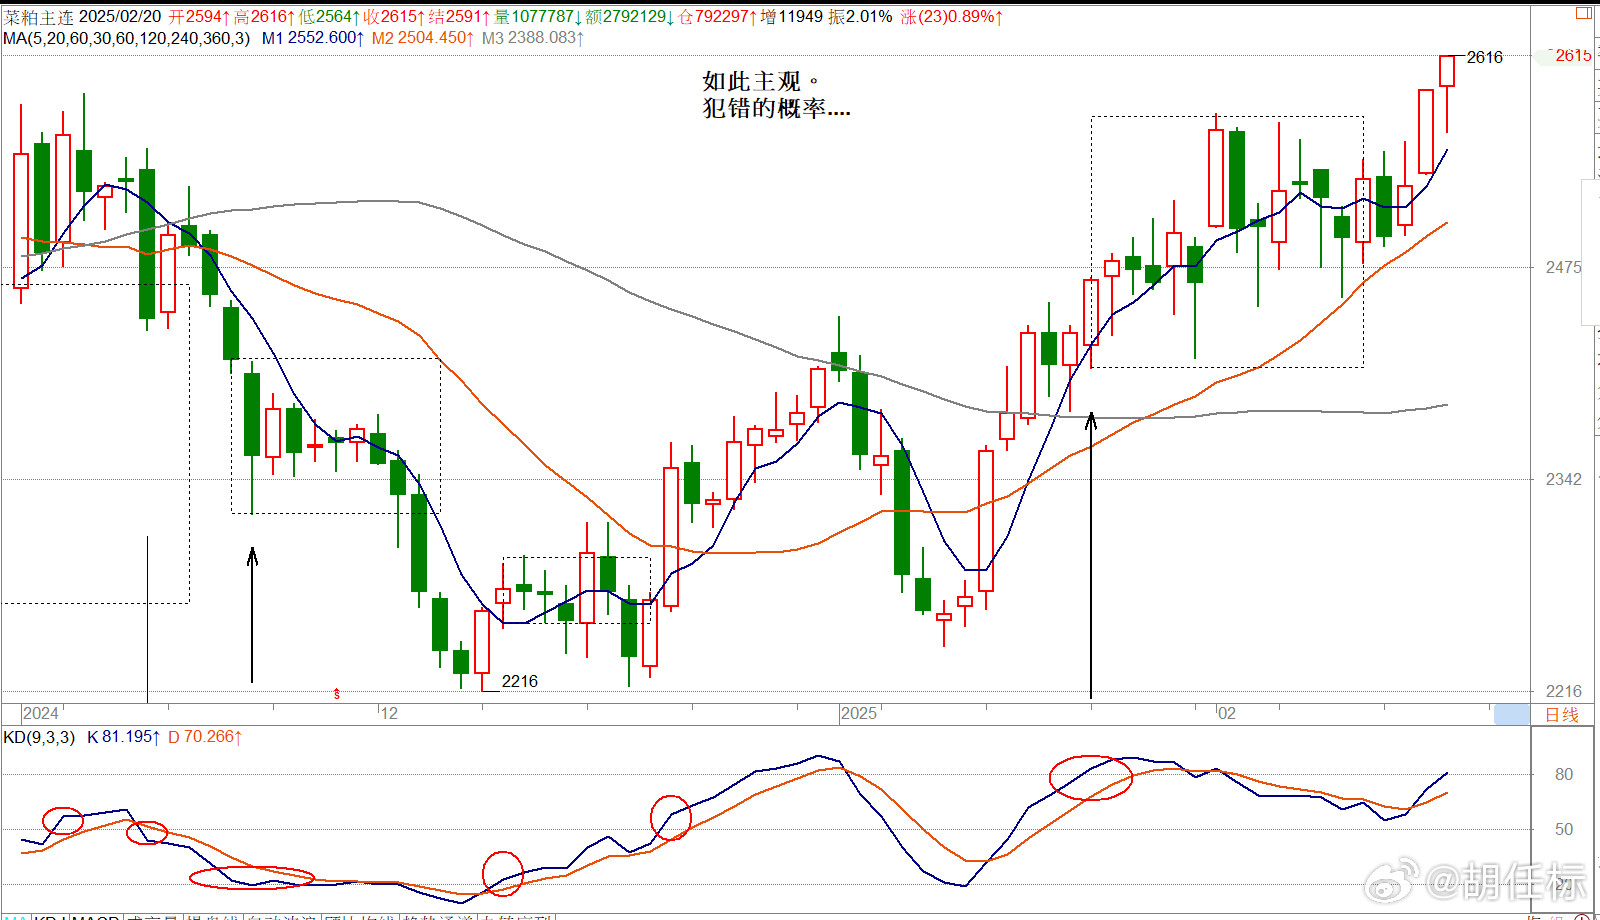Viewport: 1600px width, 920px height.
Task: Click the open price 开2594
Action: [x=199, y=17]
